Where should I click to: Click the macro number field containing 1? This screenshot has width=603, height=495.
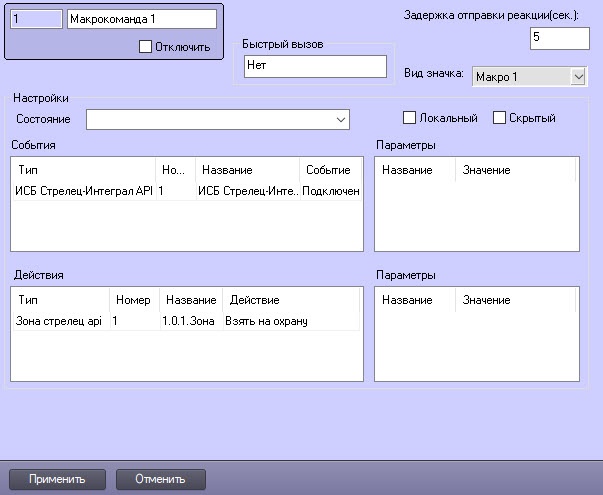tap(37, 19)
